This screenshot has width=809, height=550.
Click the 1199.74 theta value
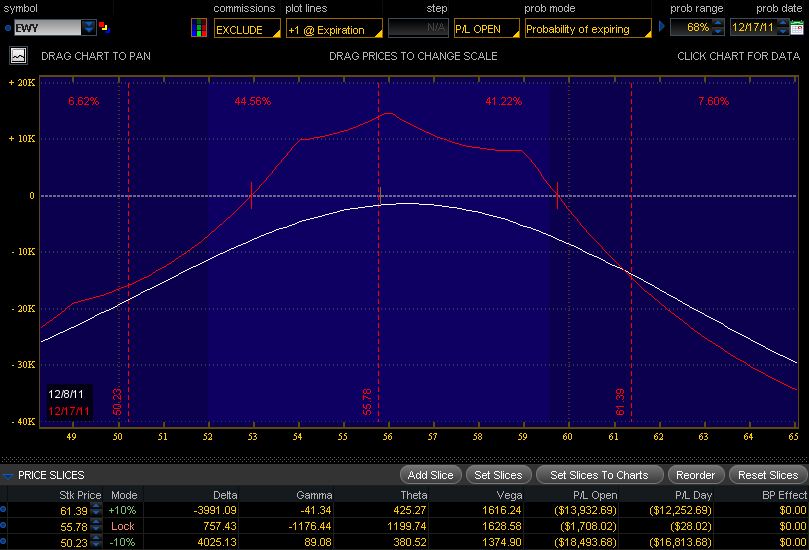click(x=407, y=526)
